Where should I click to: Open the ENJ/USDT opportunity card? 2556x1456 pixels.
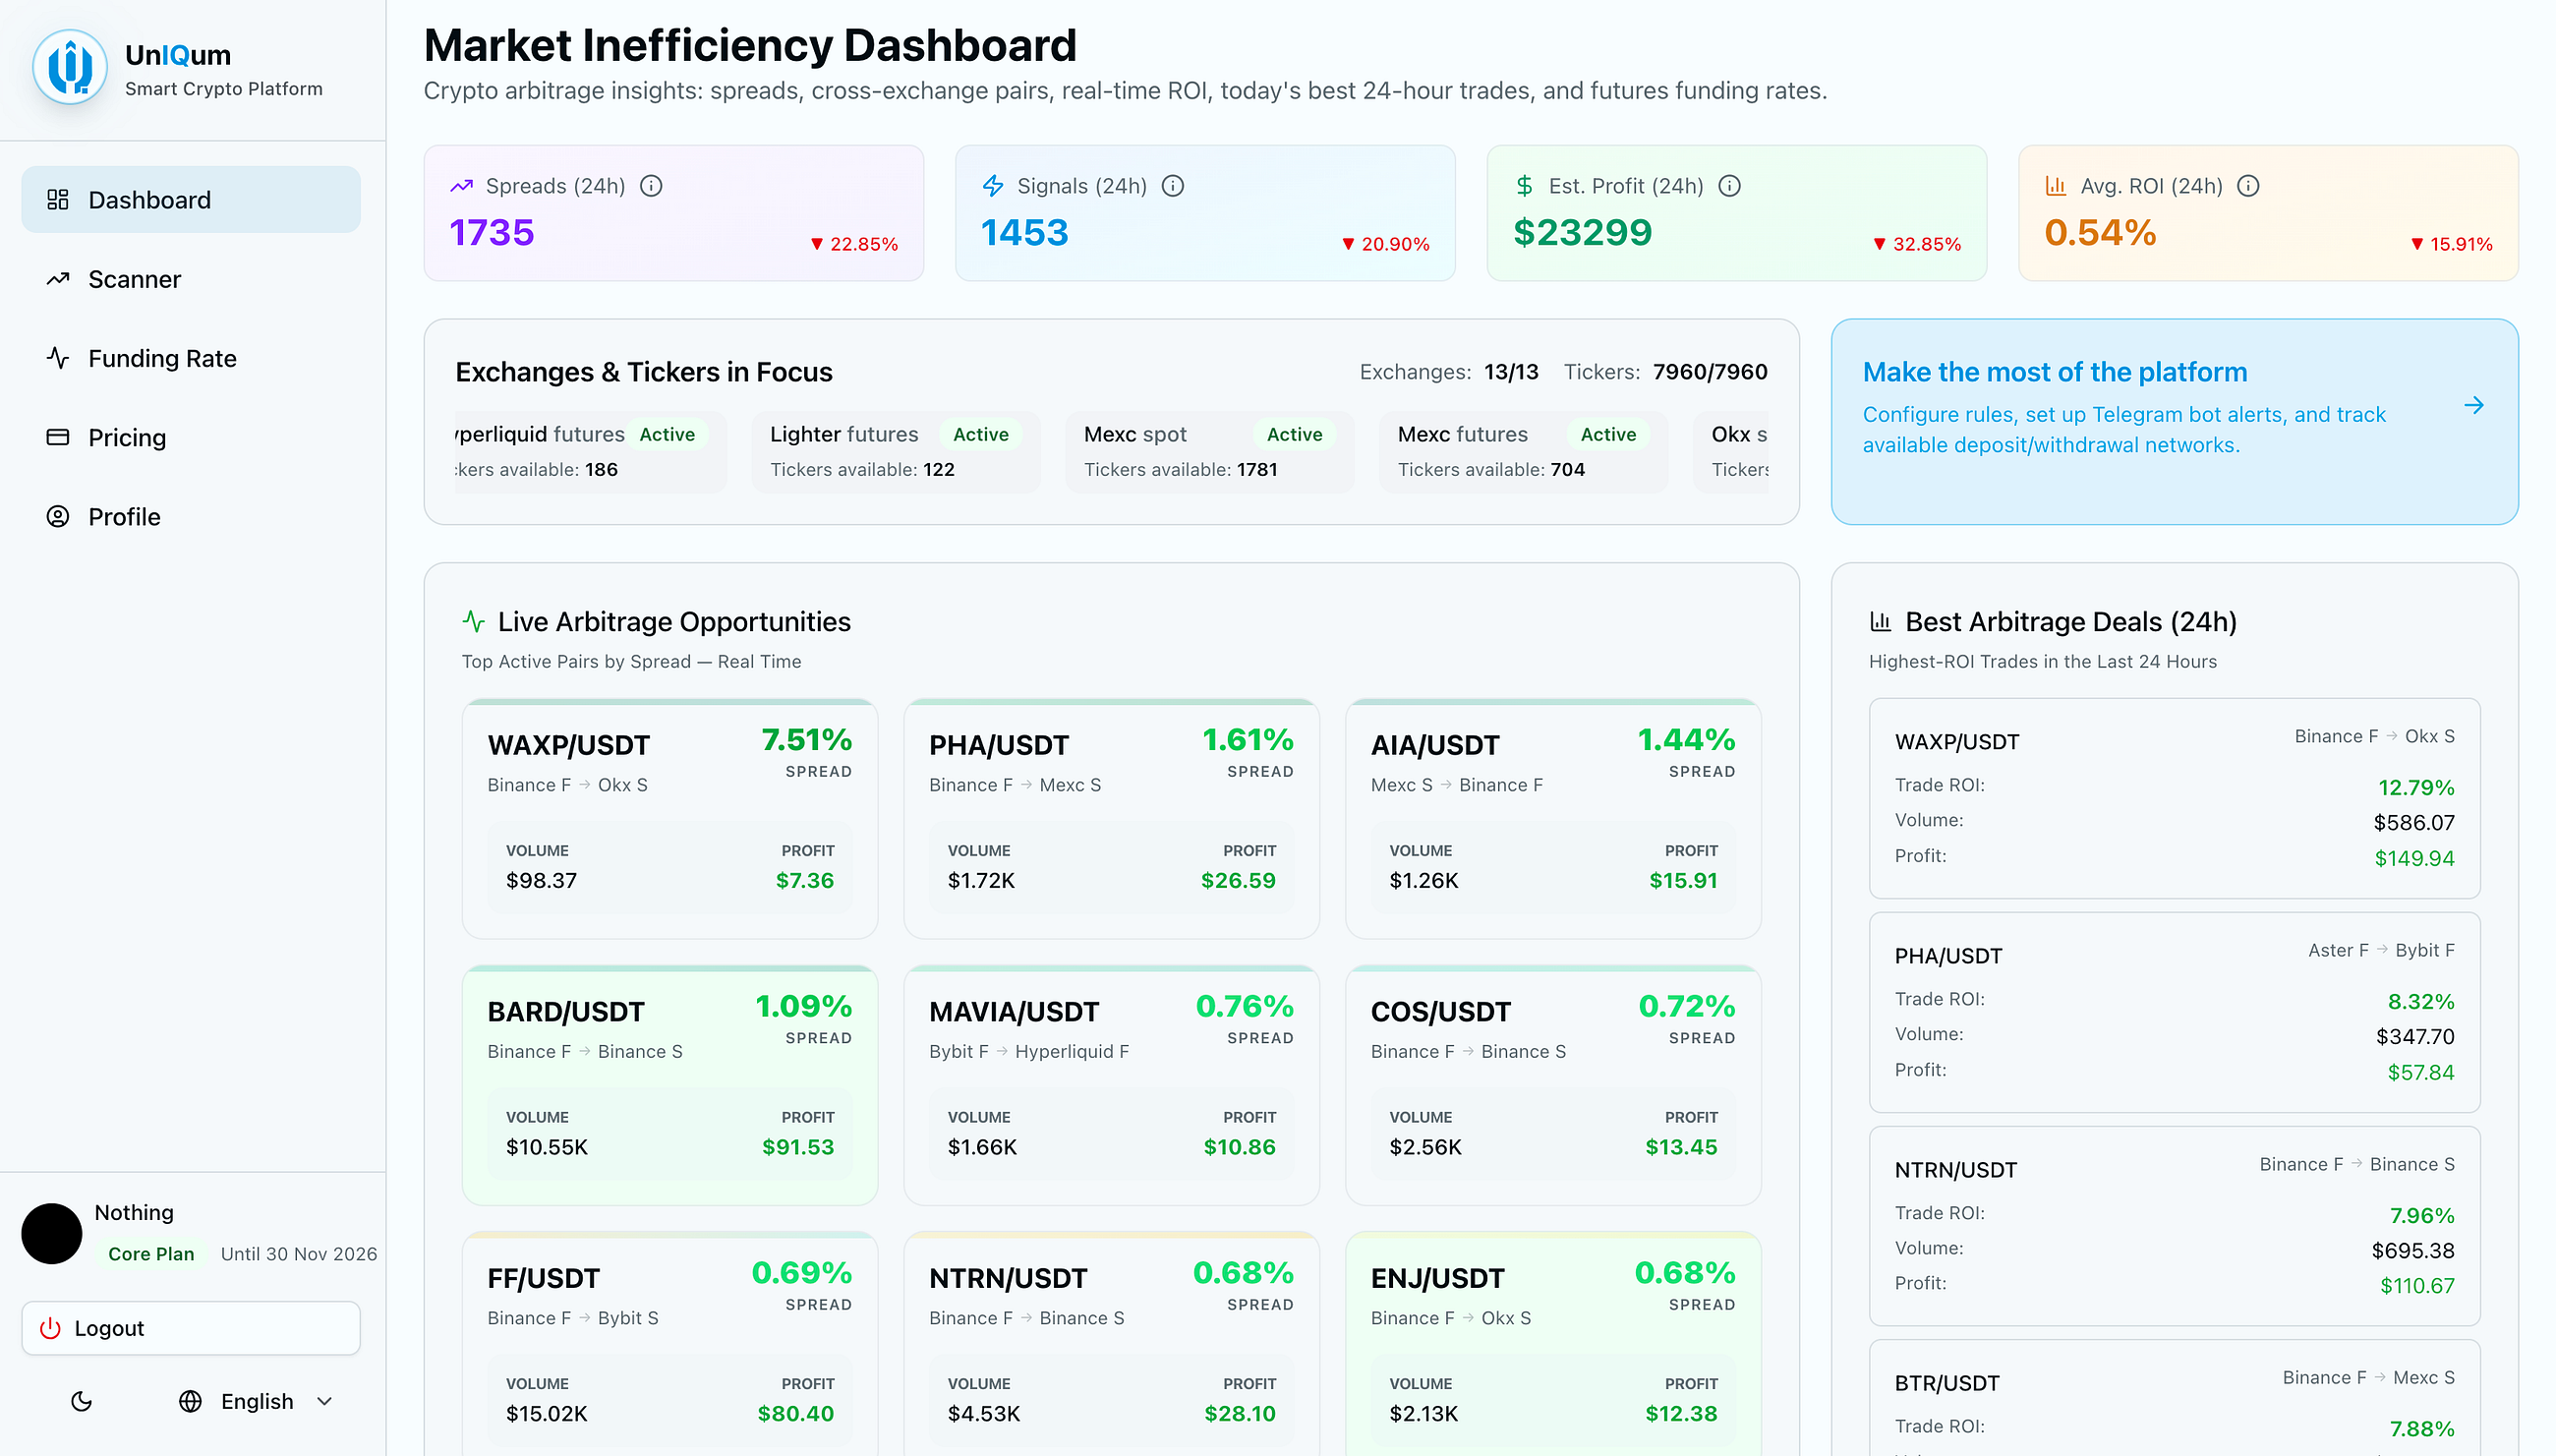pos(1553,1344)
